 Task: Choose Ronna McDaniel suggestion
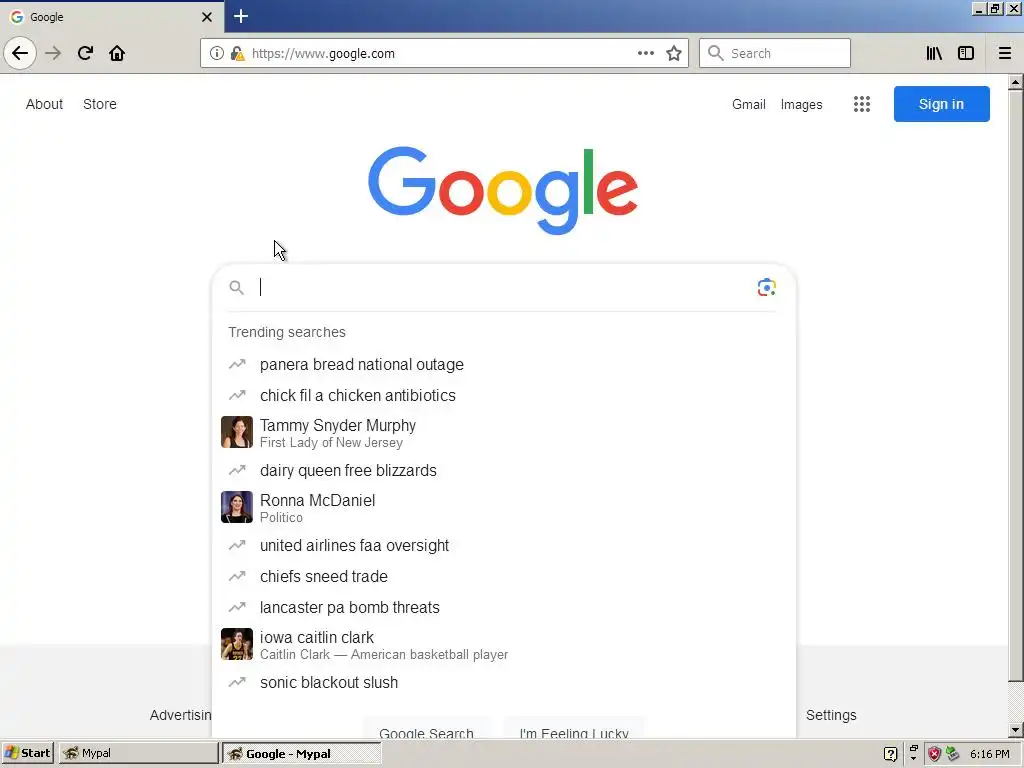tap(504, 507)
